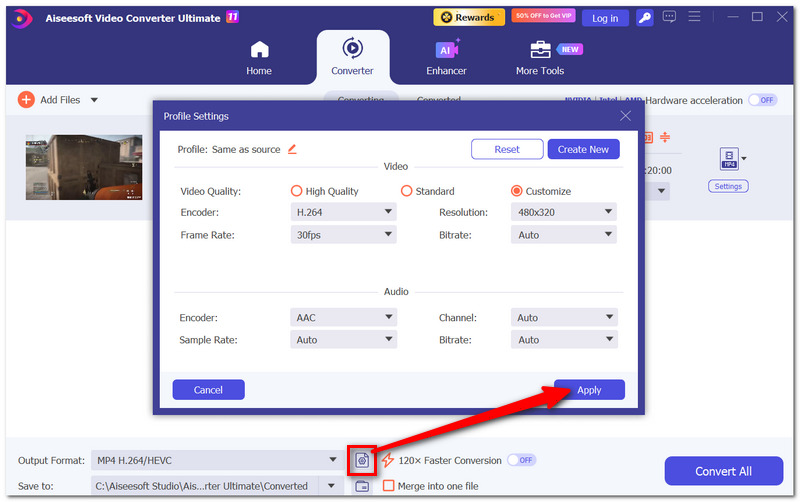This screenshot has height=502, width=800.
Task: Select High Quality video option
Action: tap(296, 191)
